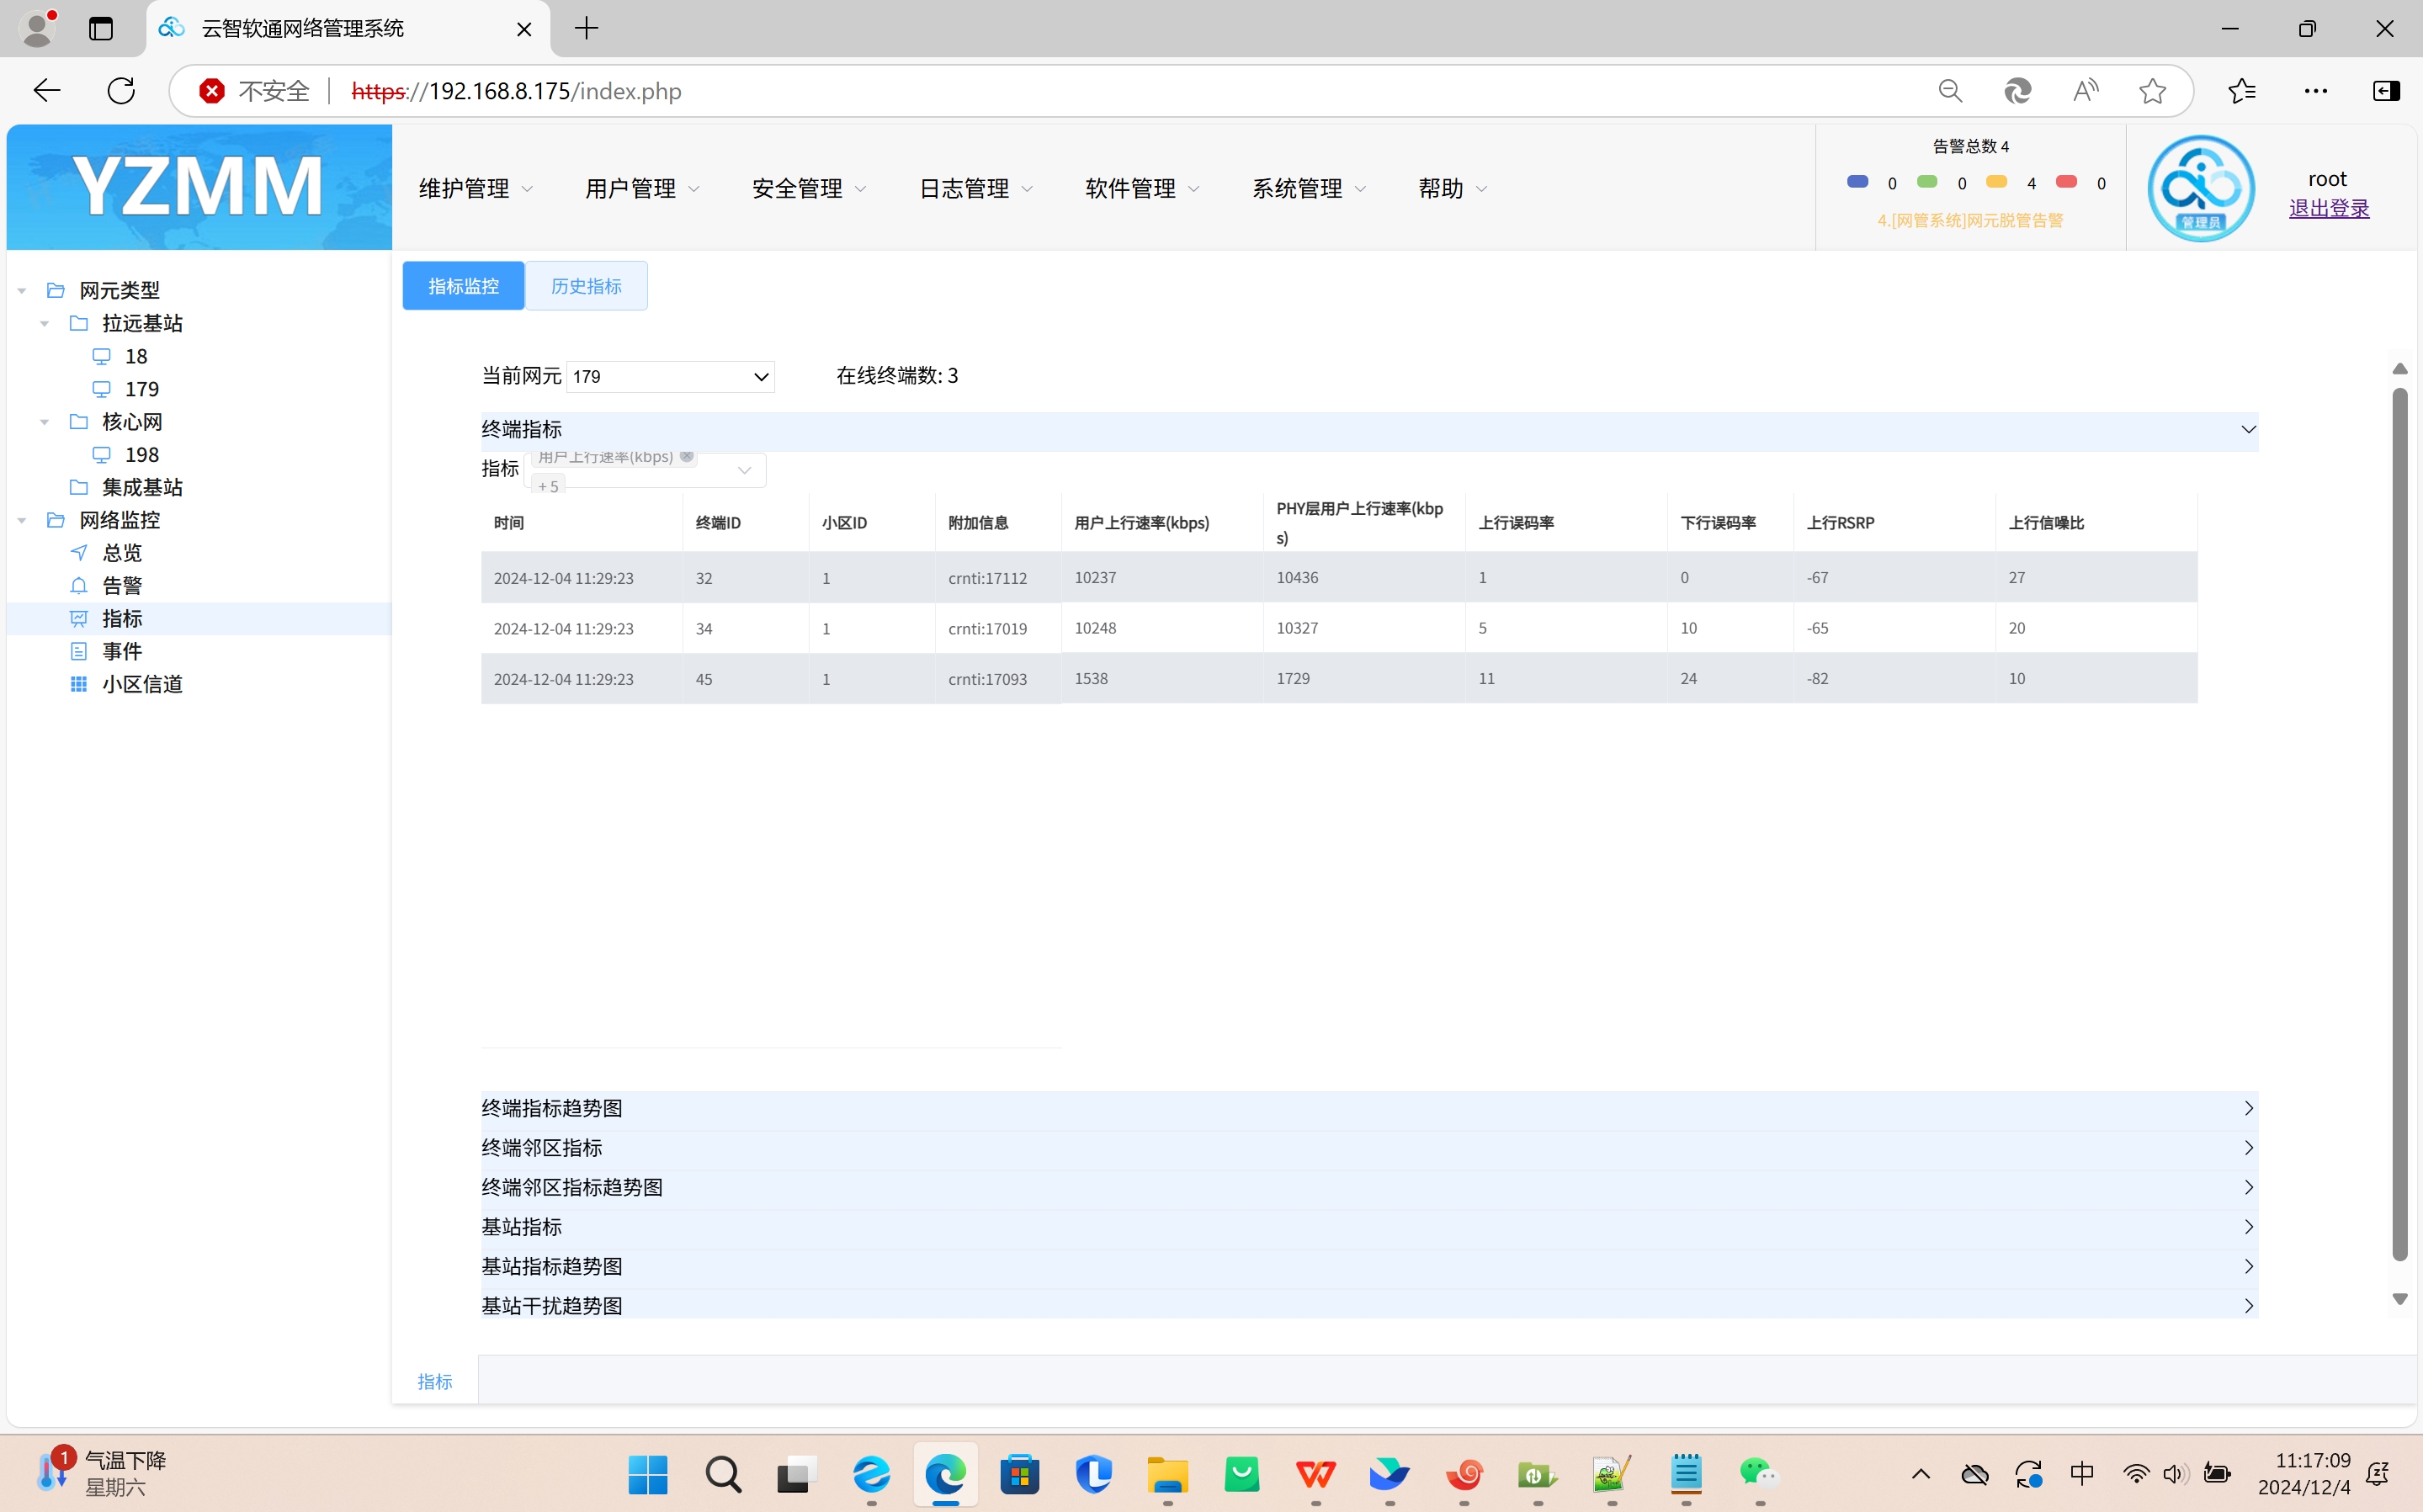Open File Explorer from the taskbar
Viewport: 2423px width, 1512px height.
[x=1167, y=1474]
